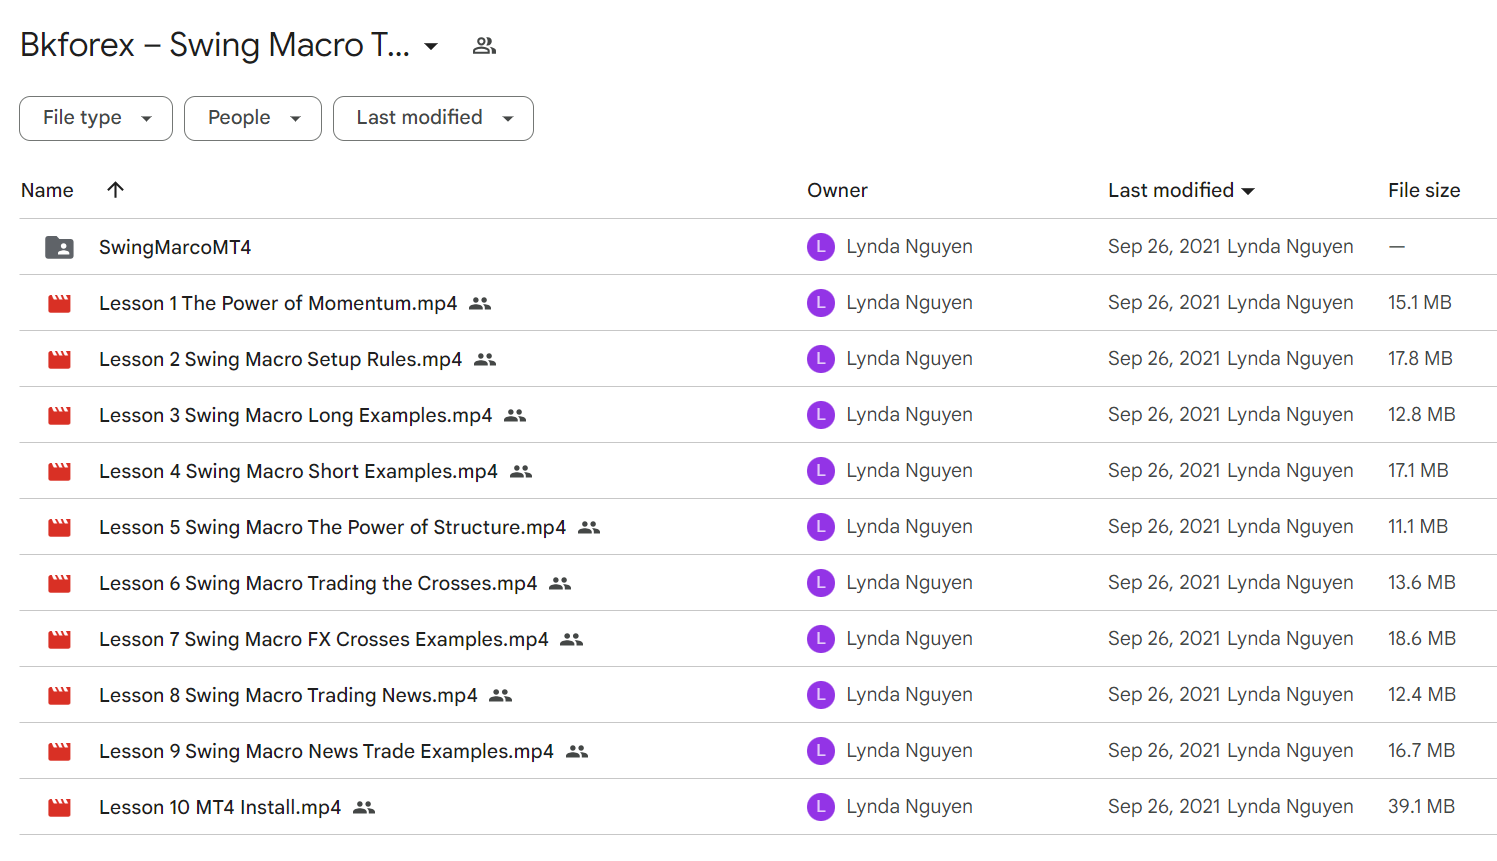Click owner name Lynda Nguyen in Lesson 1 row
The image size is (1497, 861).
click(x=909, y=303)
